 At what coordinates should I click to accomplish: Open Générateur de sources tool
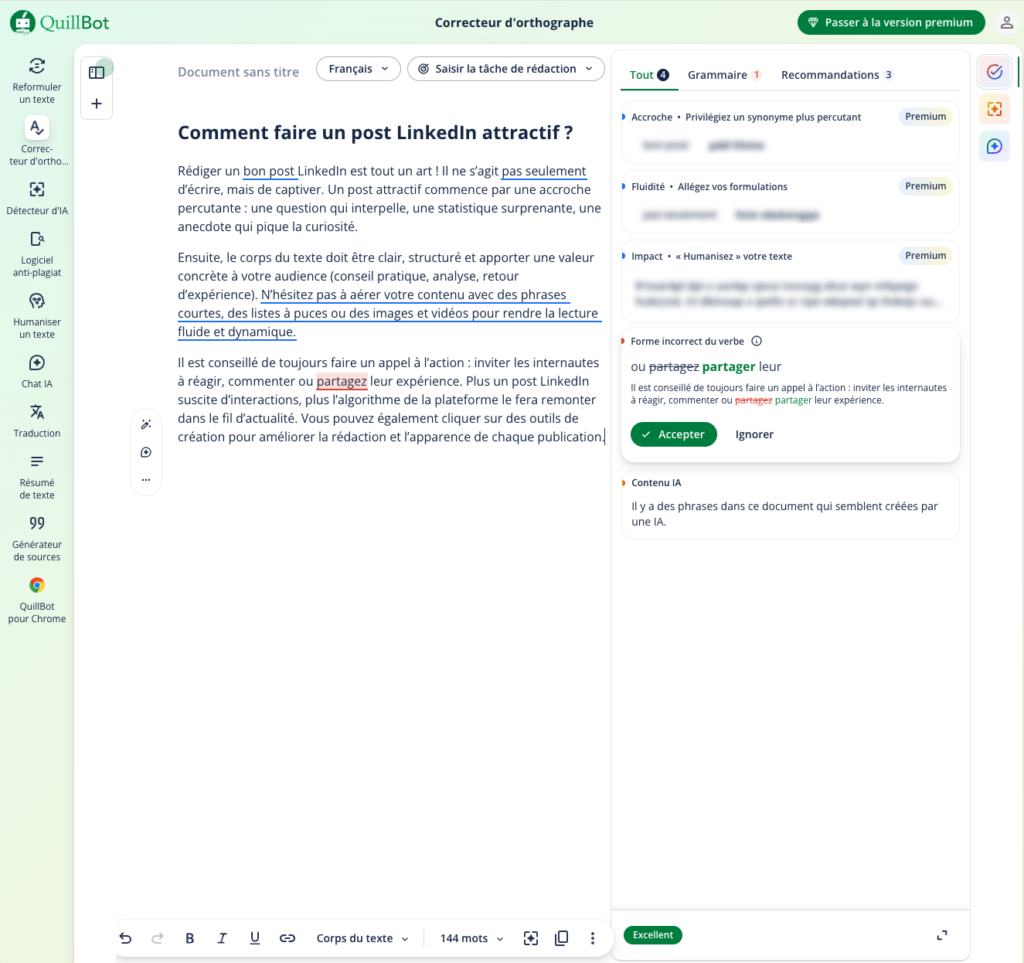click(x=37, y=523)
